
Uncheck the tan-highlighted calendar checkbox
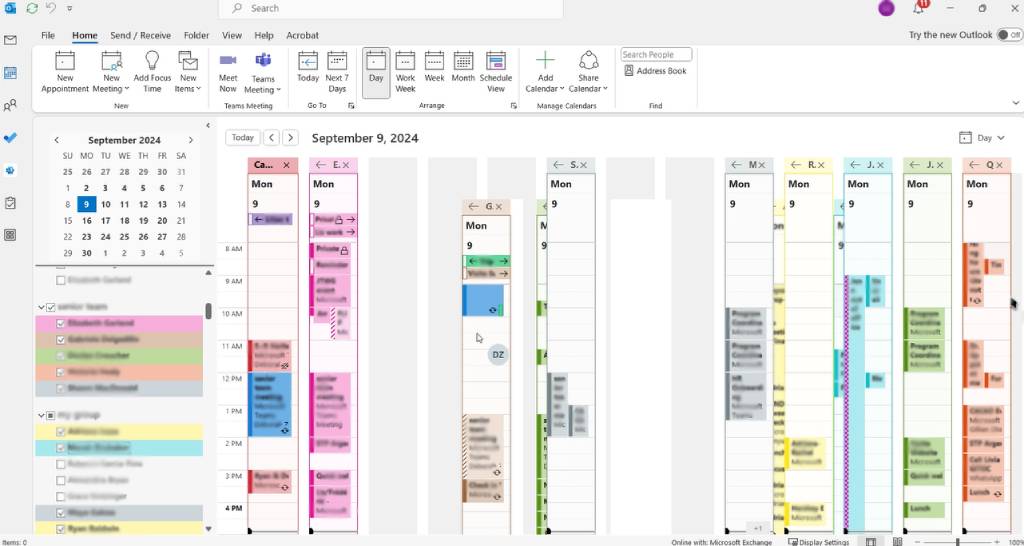tap(61, 340)
